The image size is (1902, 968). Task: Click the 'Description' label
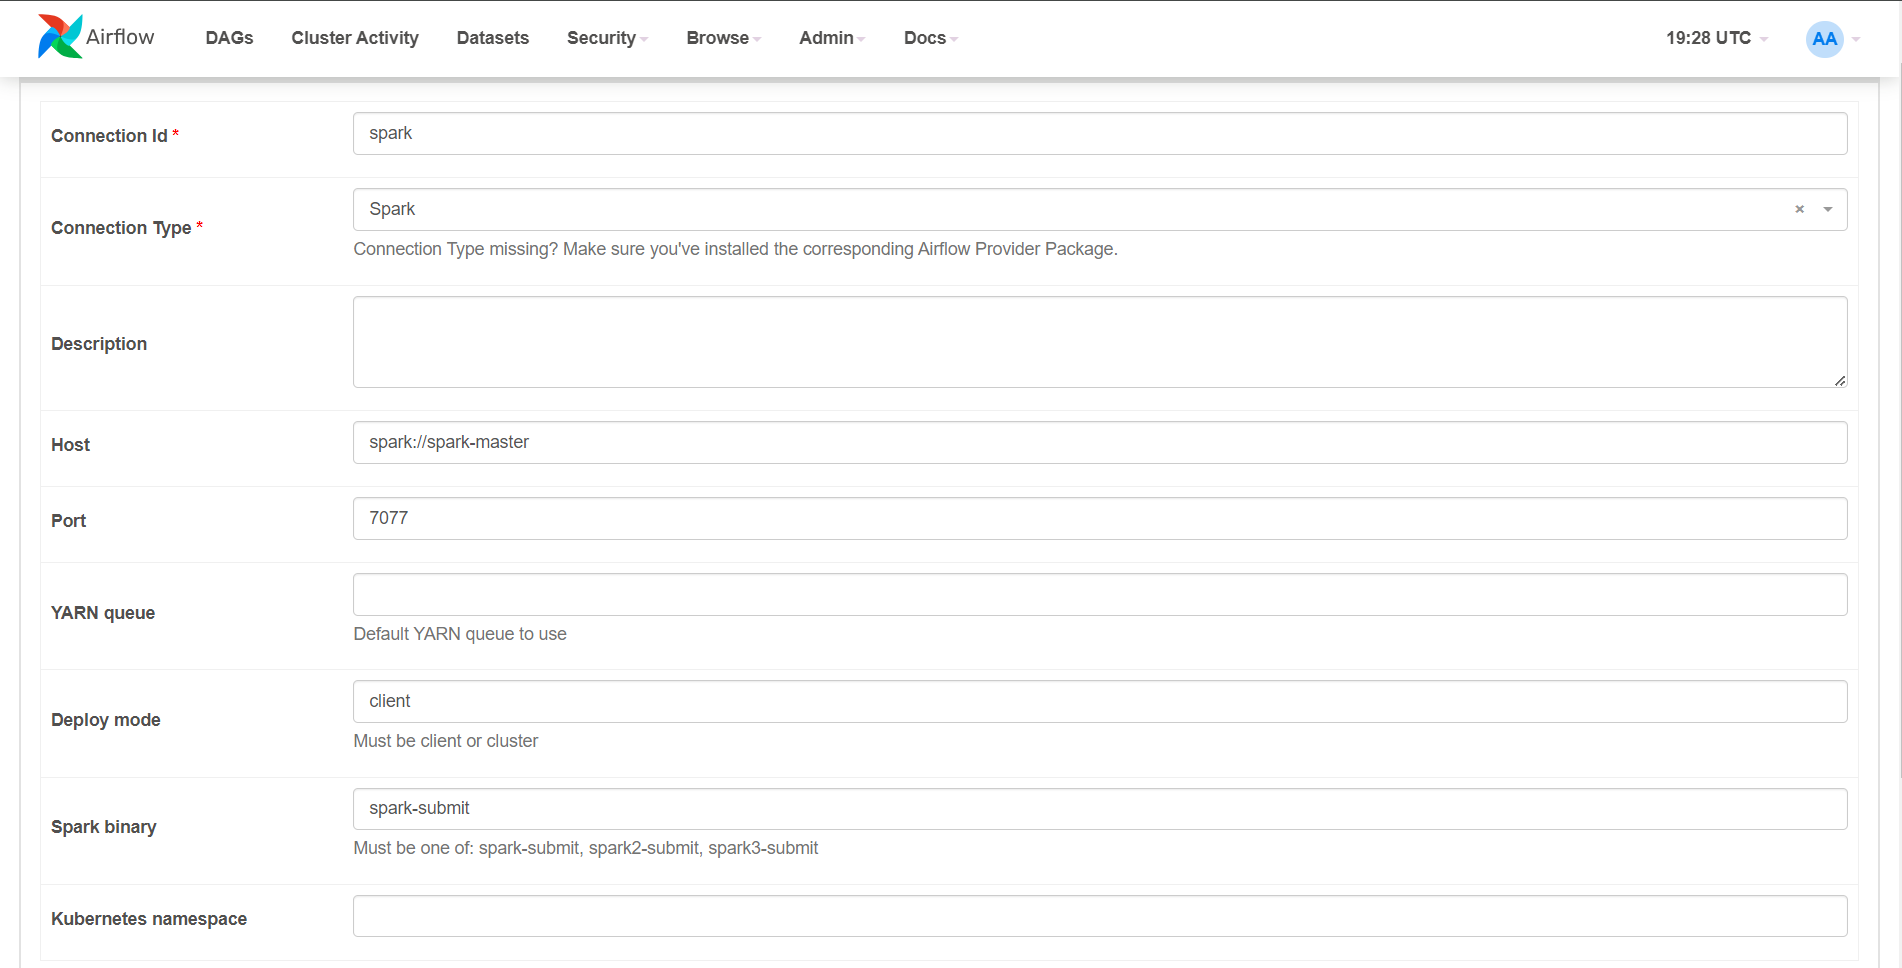pyautogui.click(x=99, y=344)
